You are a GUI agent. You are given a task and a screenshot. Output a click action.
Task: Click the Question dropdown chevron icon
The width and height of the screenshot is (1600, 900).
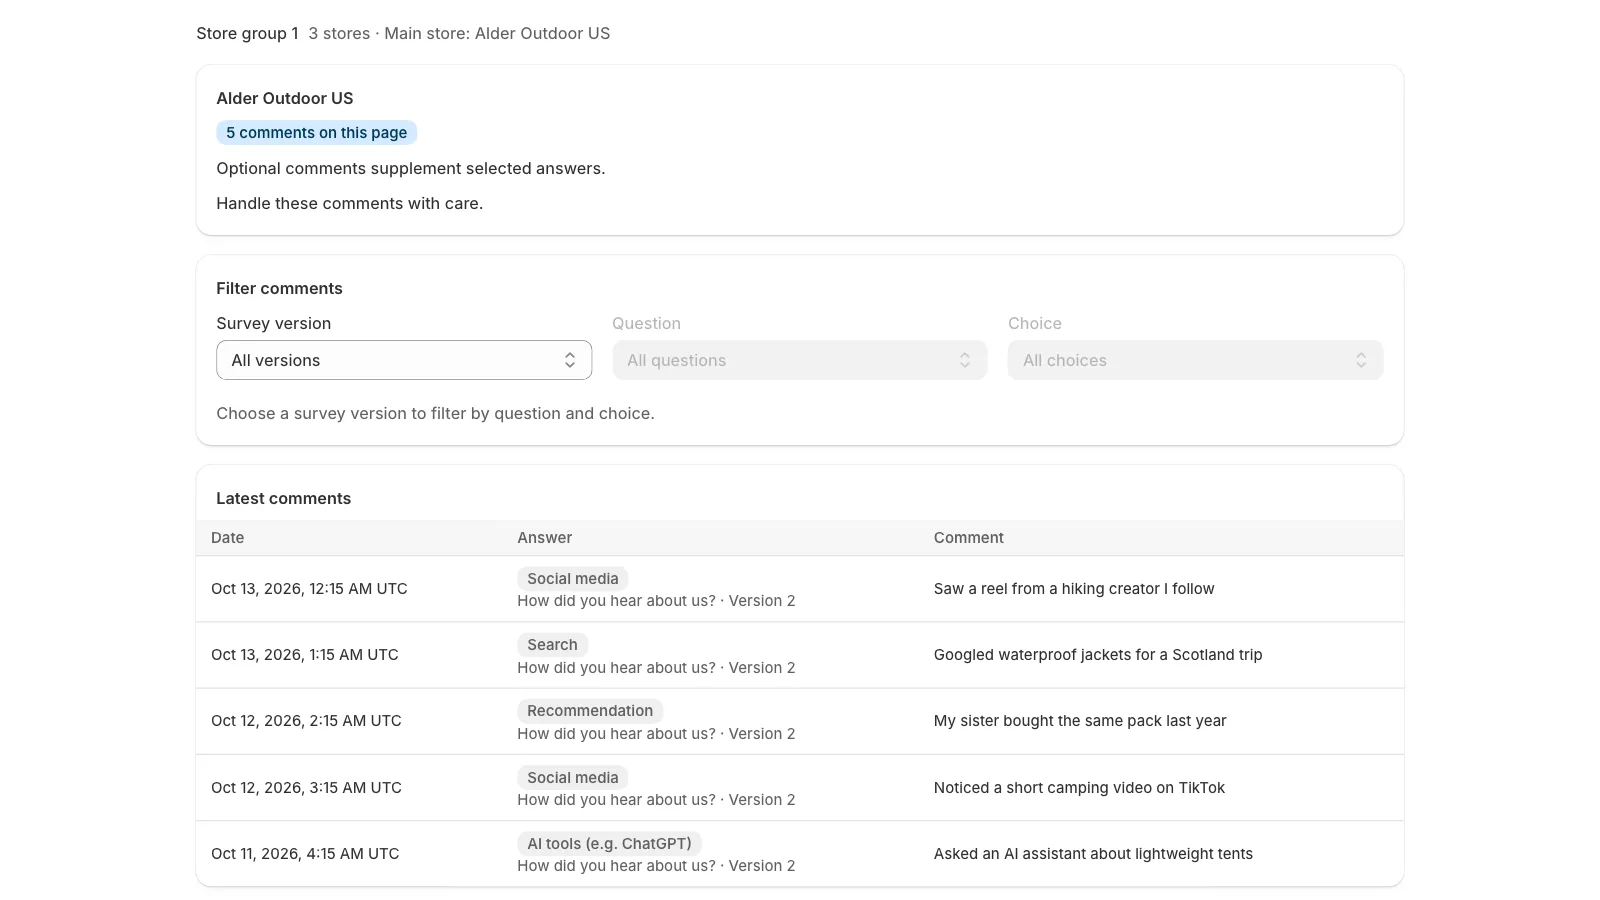click(965, 360)
